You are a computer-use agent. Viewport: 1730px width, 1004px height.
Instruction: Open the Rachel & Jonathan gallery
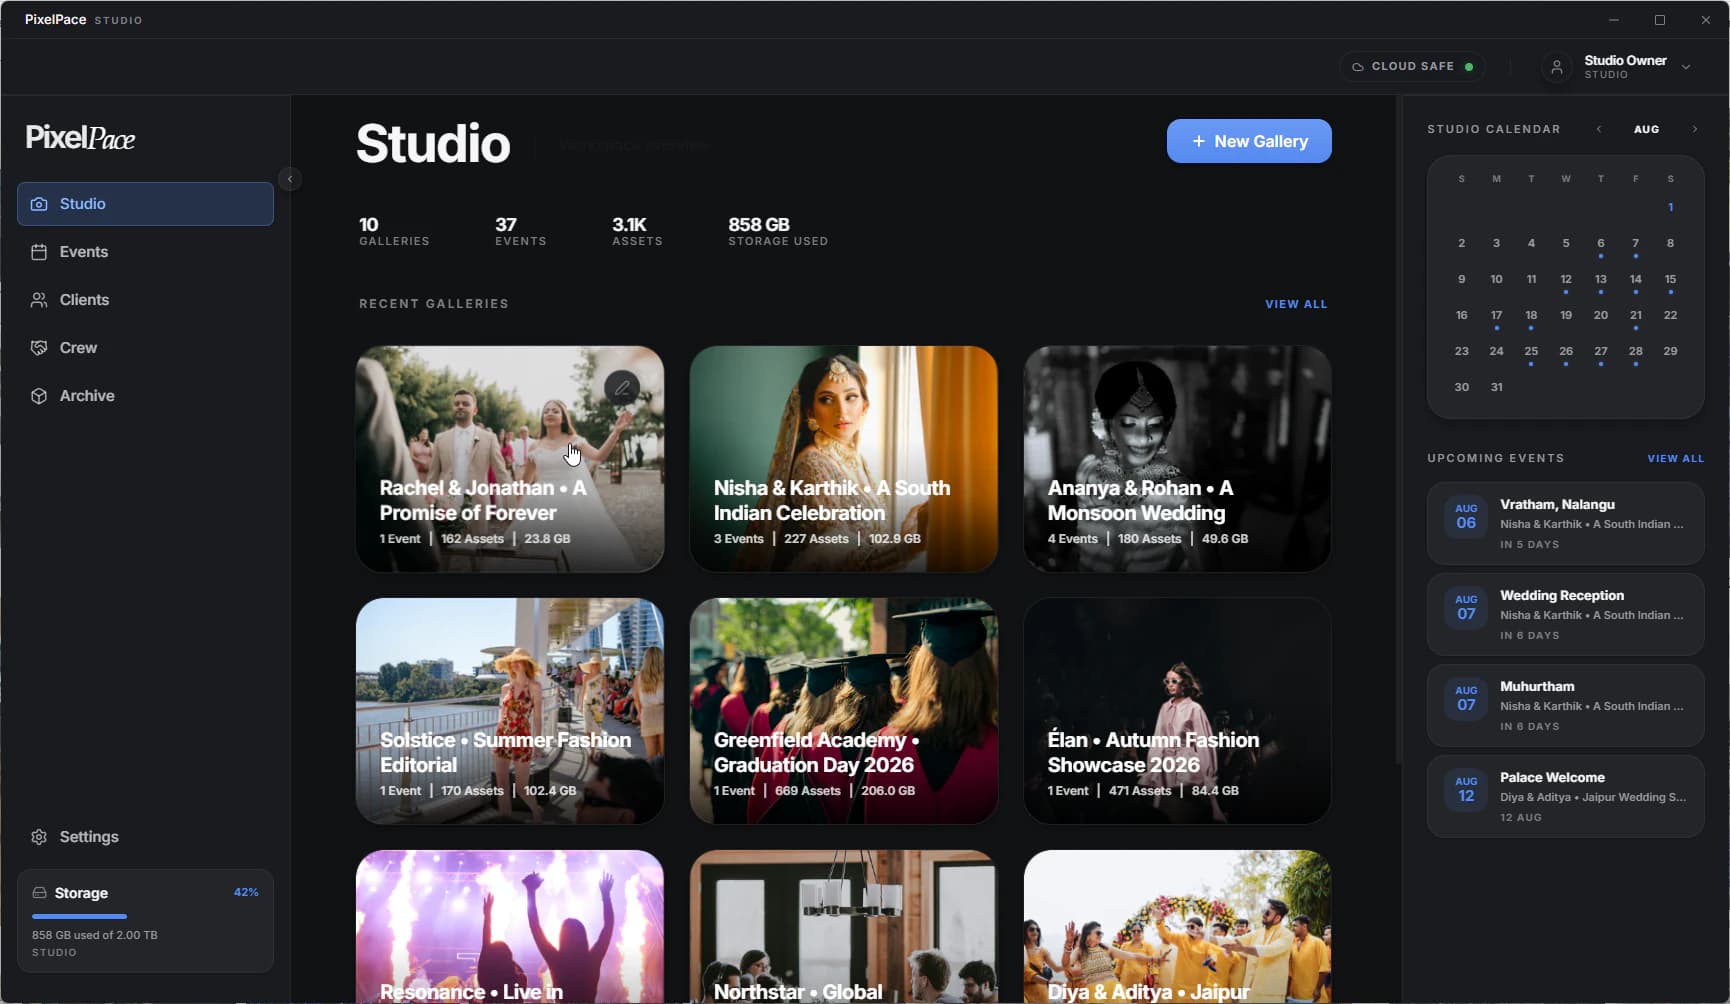pos(510,459)
